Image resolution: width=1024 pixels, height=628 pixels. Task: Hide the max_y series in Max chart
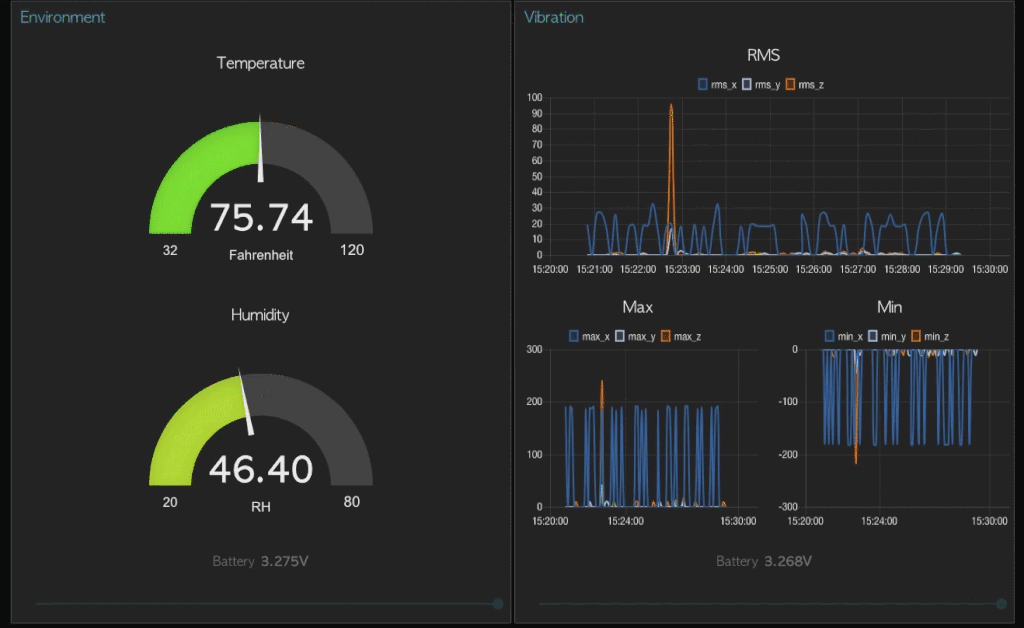[x=635, y=337]
